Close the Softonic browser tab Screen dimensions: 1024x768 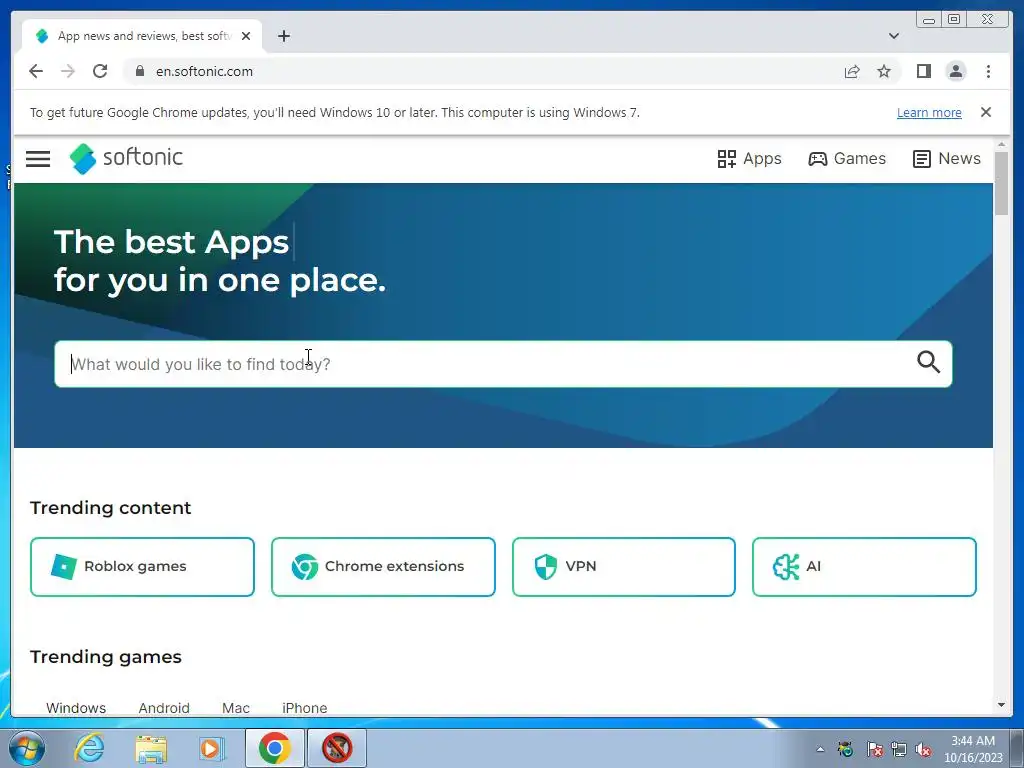246,36
